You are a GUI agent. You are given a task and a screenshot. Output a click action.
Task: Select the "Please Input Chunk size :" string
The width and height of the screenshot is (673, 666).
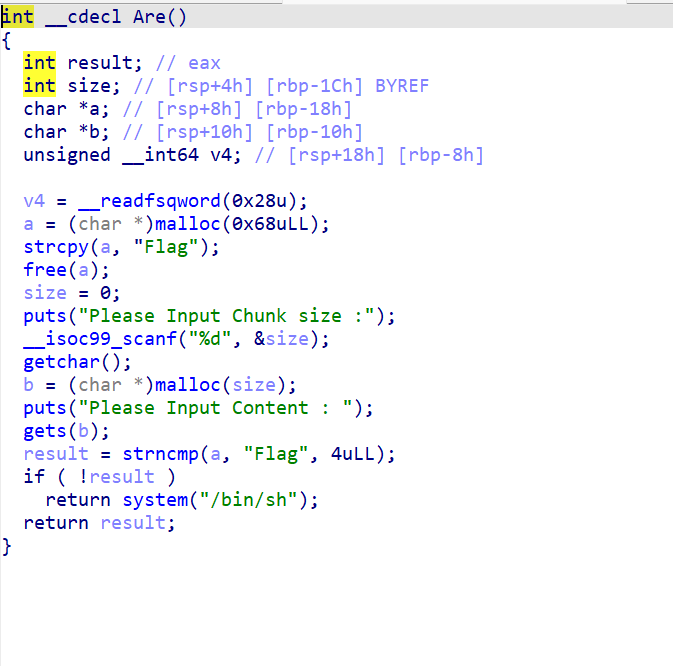(226, 316)
